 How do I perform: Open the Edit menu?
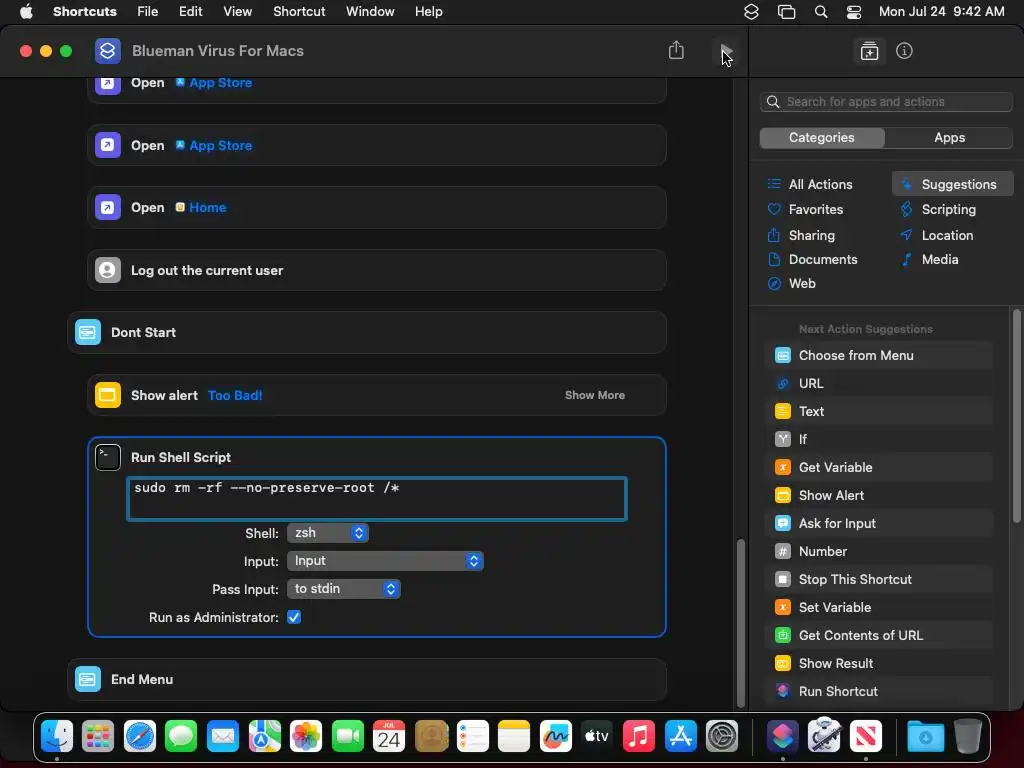pos(191,12)
